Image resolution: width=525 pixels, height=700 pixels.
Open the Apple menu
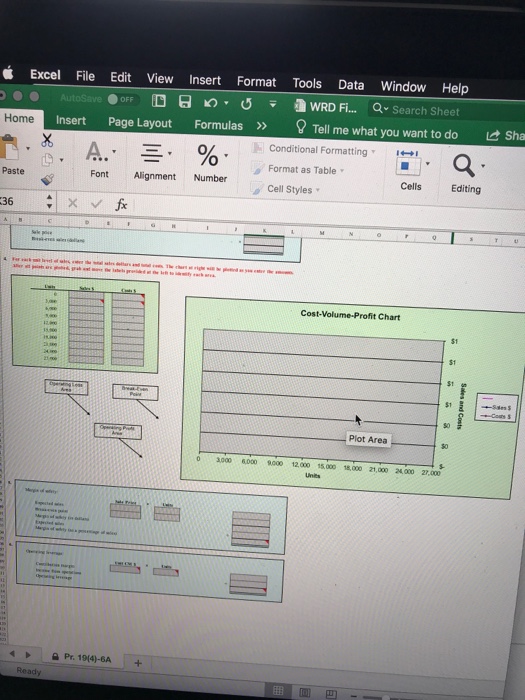coord(8,72)
